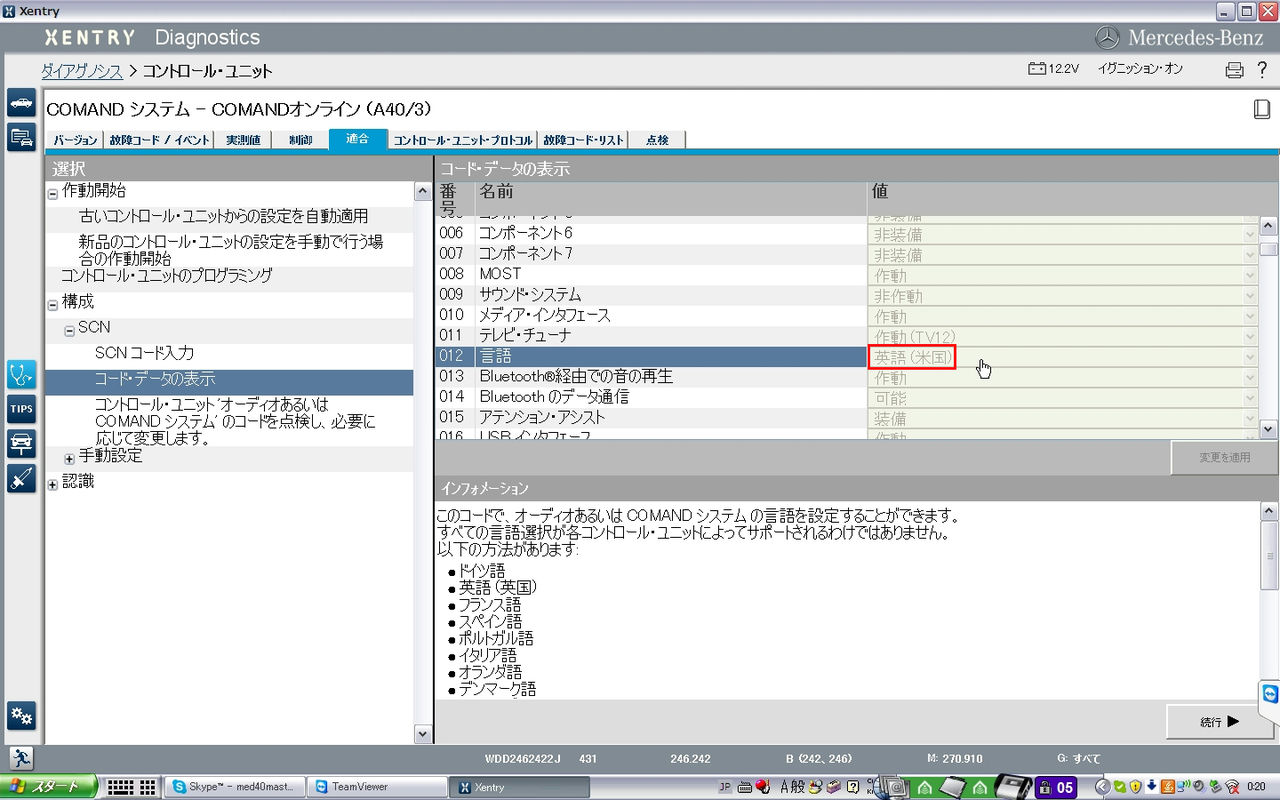1280x800 pixels.
Task: Open the TIPS panel icon
Action: click(21, 408)
